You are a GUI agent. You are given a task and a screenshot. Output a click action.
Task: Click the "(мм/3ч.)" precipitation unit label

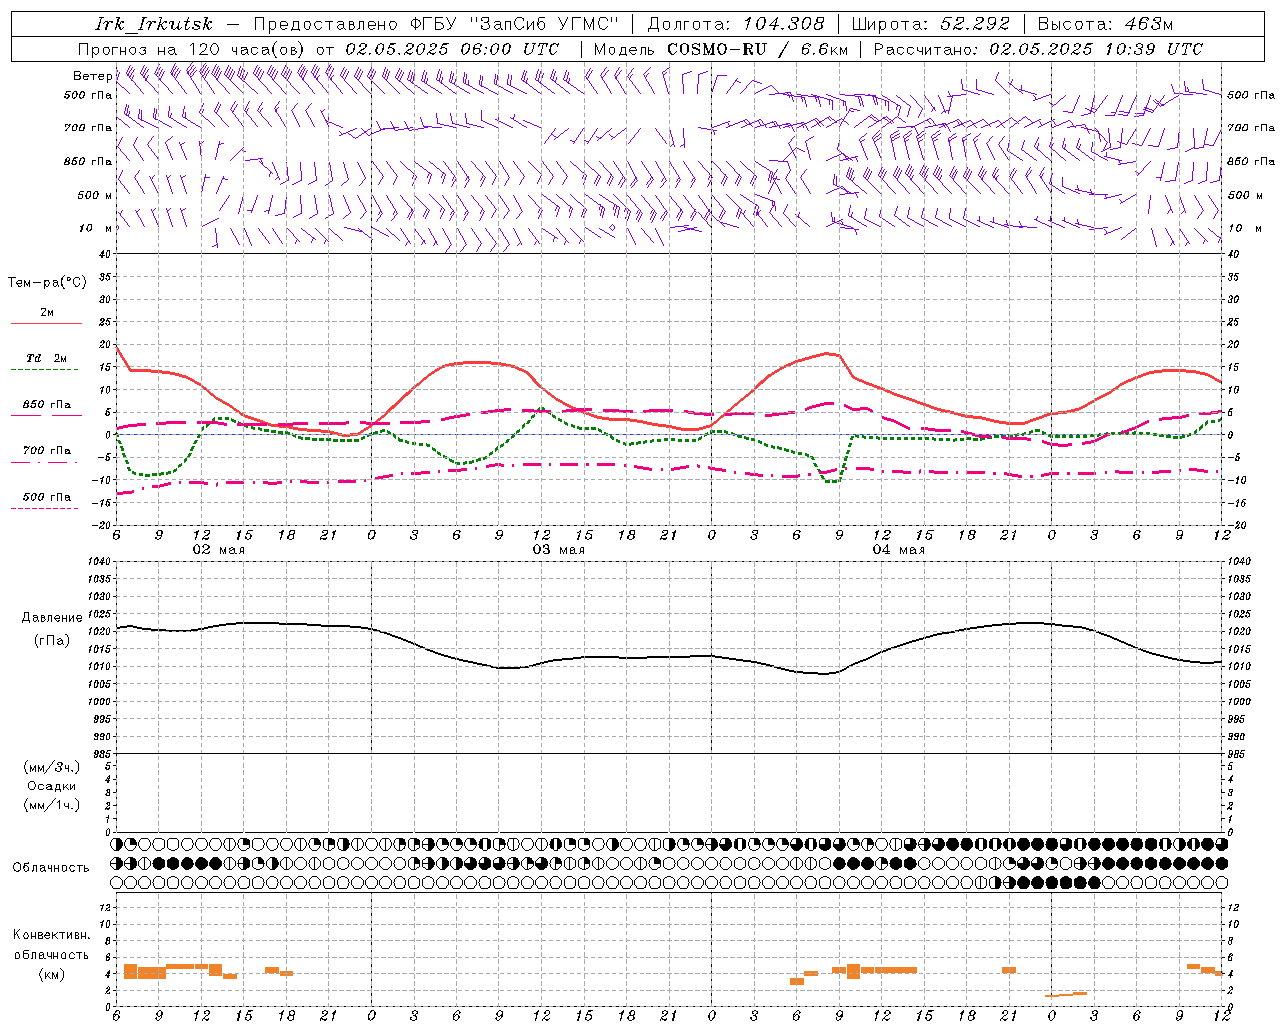(52, 767)
